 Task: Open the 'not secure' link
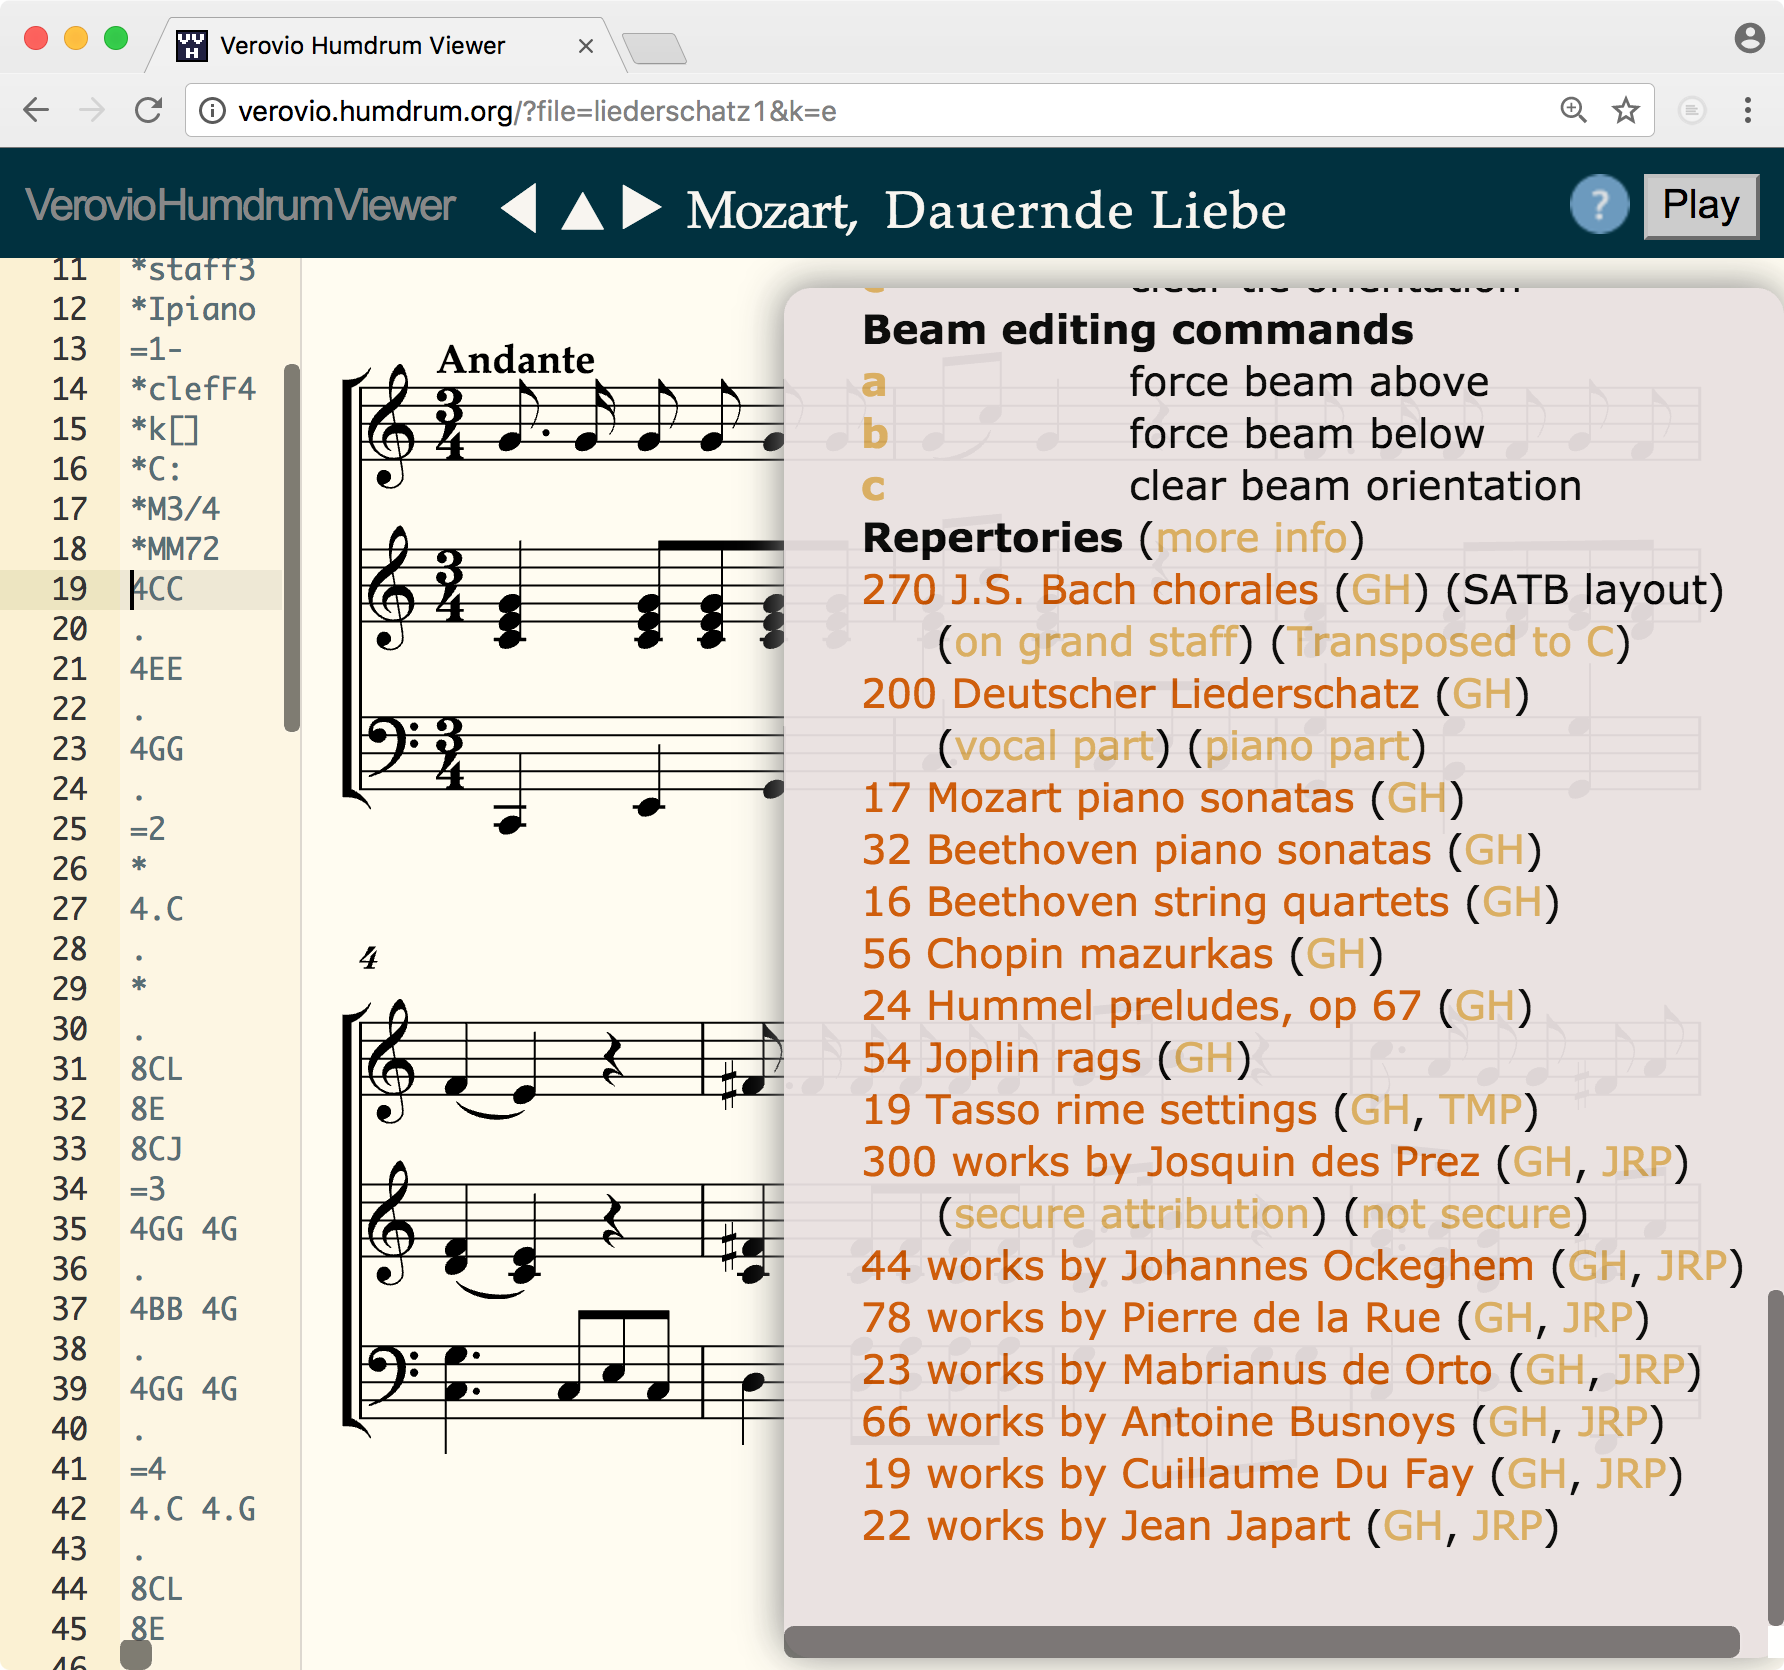click(x=1466, y=1214)
